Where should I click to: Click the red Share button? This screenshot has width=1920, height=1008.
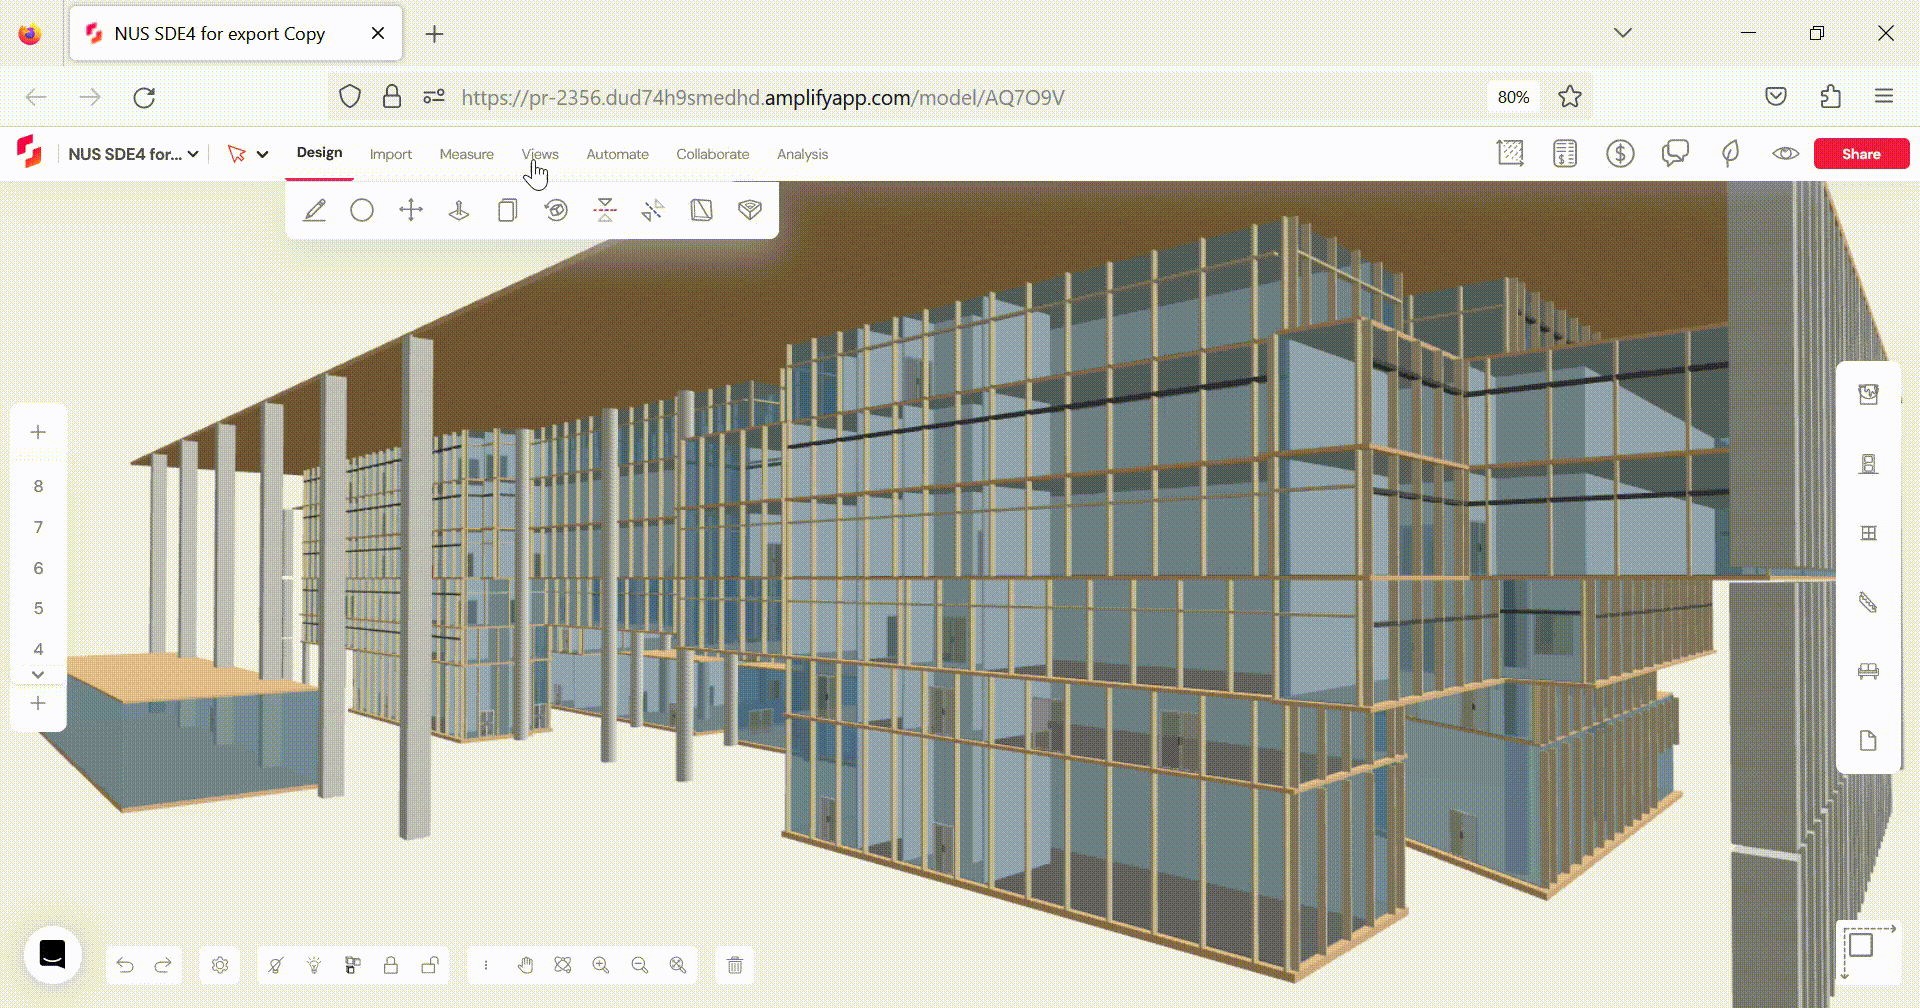pyautogui.click(x=1861, y=154)
